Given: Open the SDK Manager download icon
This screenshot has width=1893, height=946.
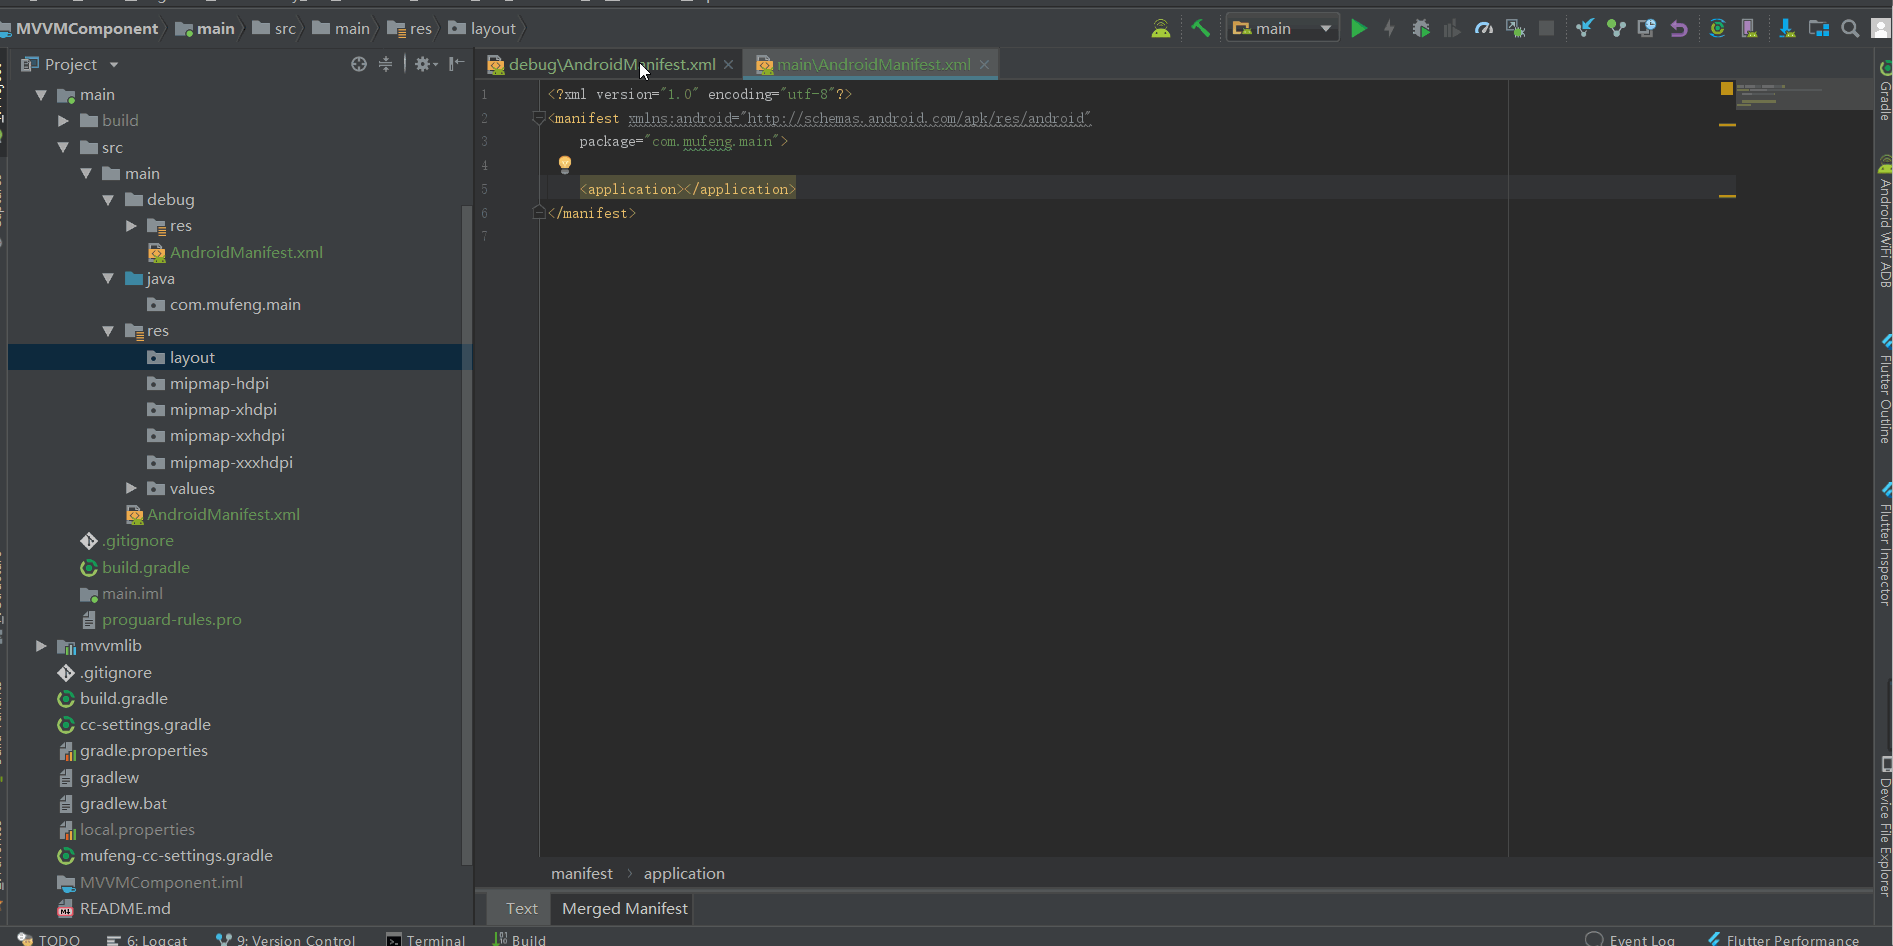Looking at the screenshot, I should click(x=1787, y=29).
